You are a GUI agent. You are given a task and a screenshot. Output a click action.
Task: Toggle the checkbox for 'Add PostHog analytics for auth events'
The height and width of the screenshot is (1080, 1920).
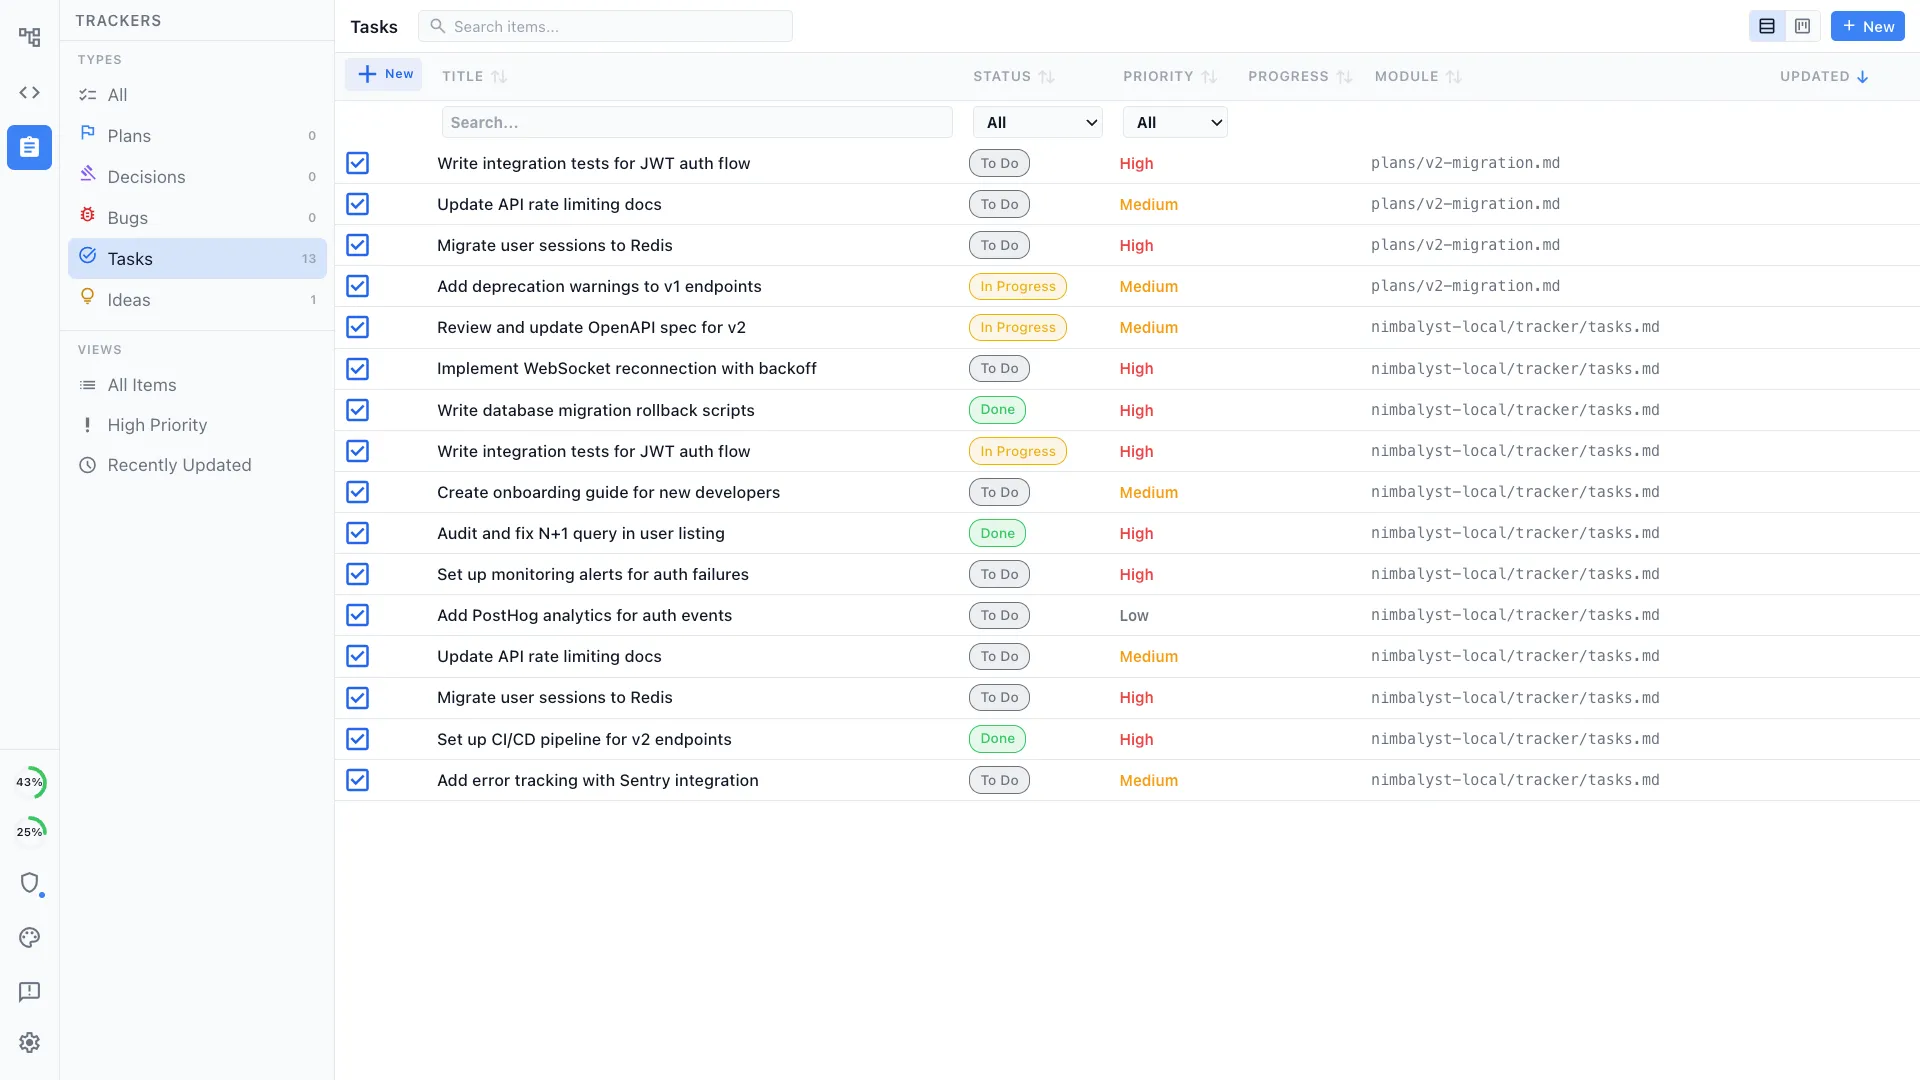[x=358, y=615]
